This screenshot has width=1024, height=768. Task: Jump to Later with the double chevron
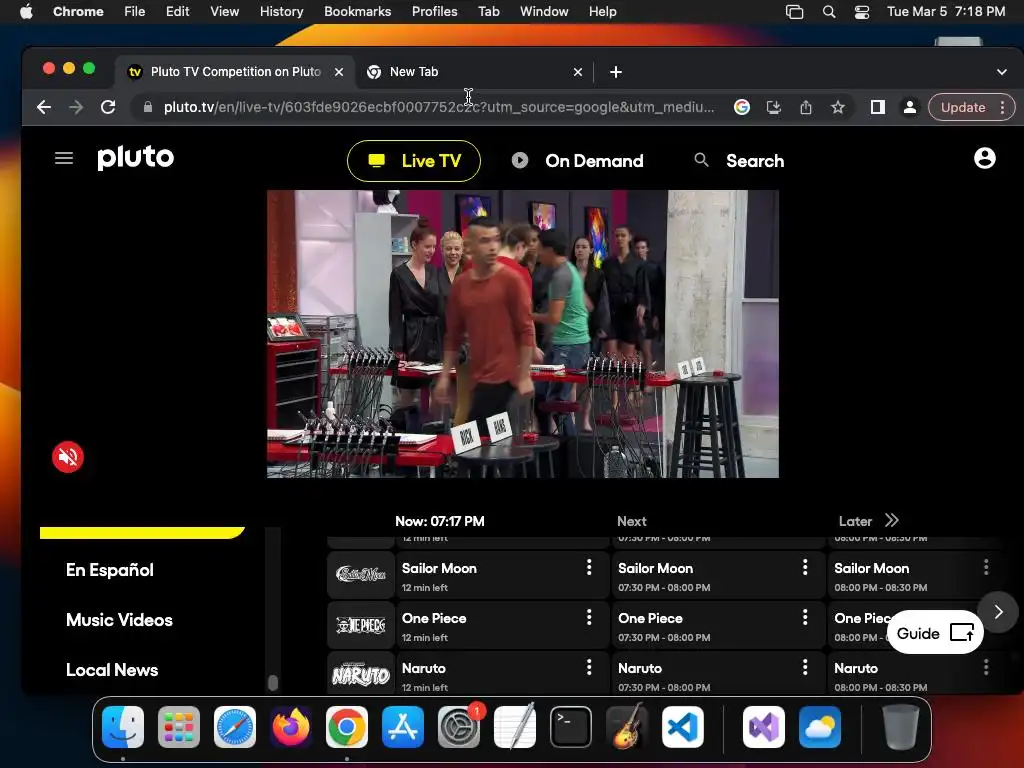pos(891,520)
